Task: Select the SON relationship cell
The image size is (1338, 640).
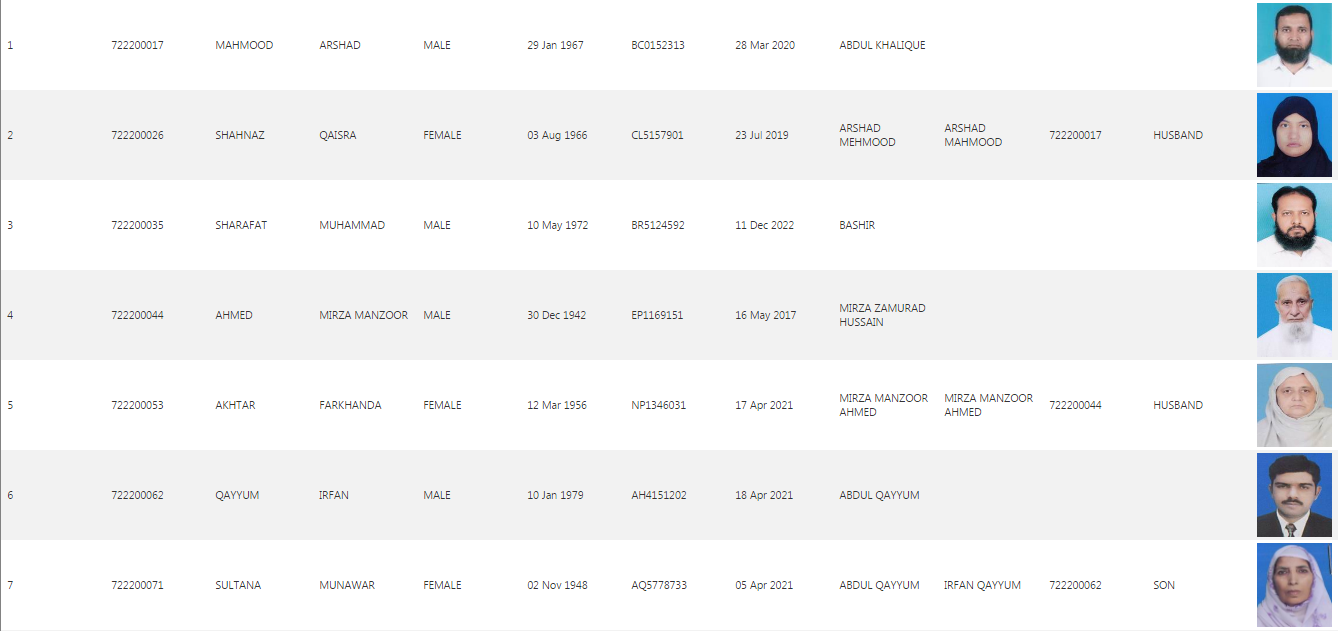Action: tap(1163, 585)
